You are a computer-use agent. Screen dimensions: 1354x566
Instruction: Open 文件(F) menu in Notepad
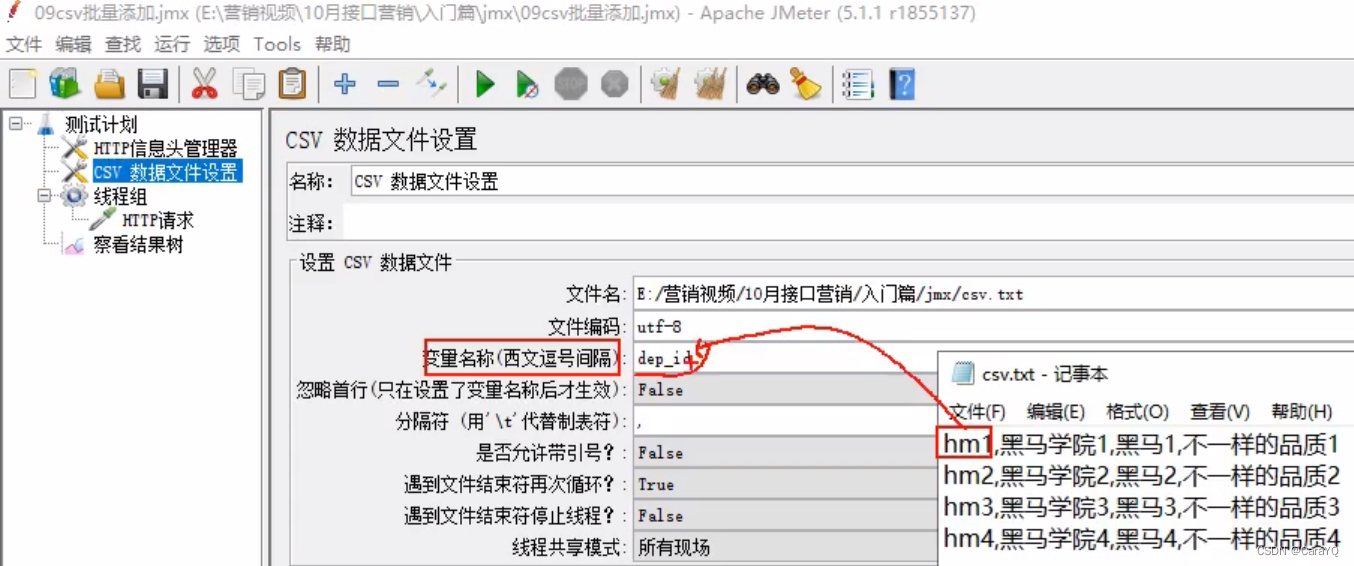977,412
